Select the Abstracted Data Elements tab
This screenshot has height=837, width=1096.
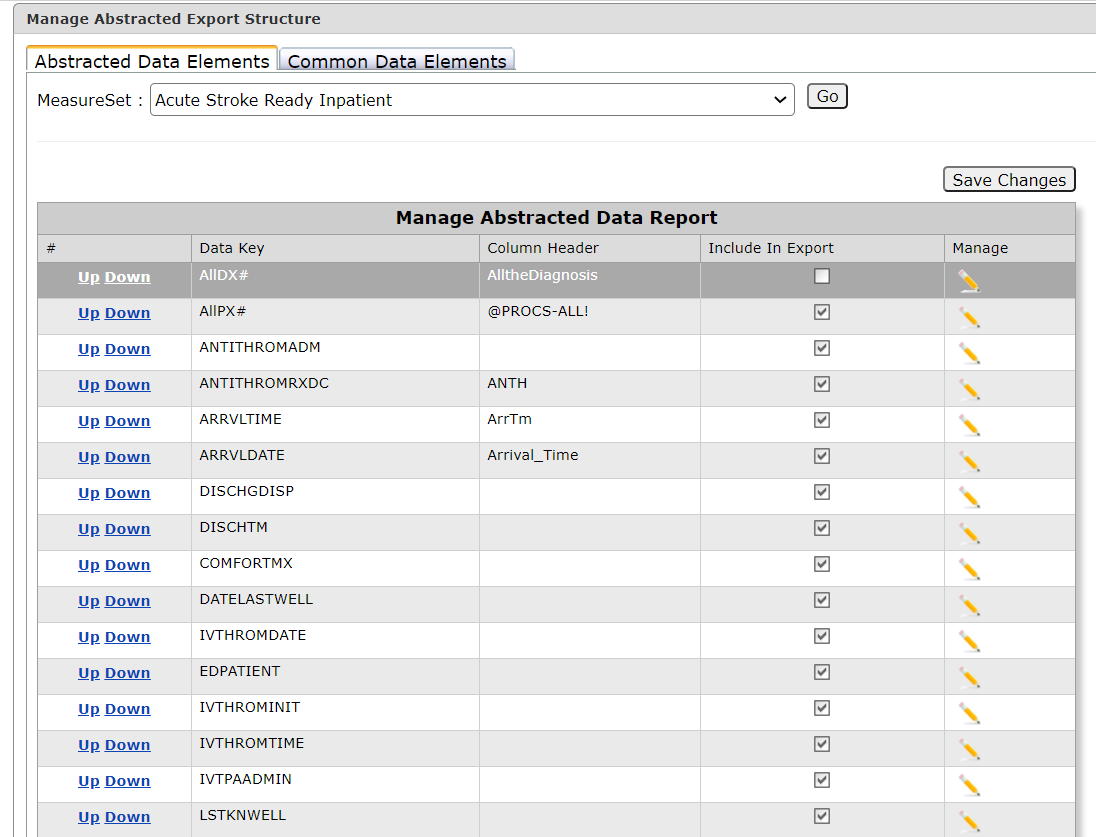pos(152,61)
